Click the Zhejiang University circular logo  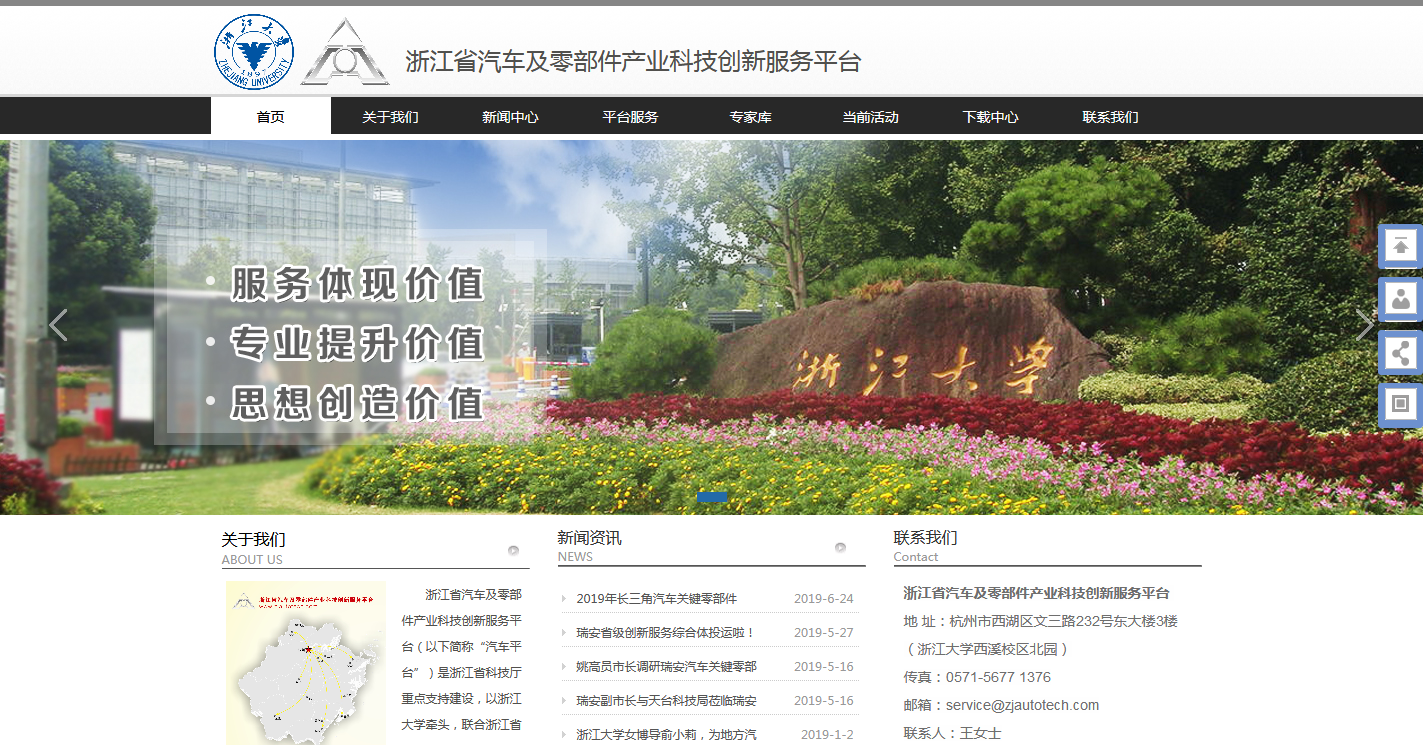tap(254, 50)
